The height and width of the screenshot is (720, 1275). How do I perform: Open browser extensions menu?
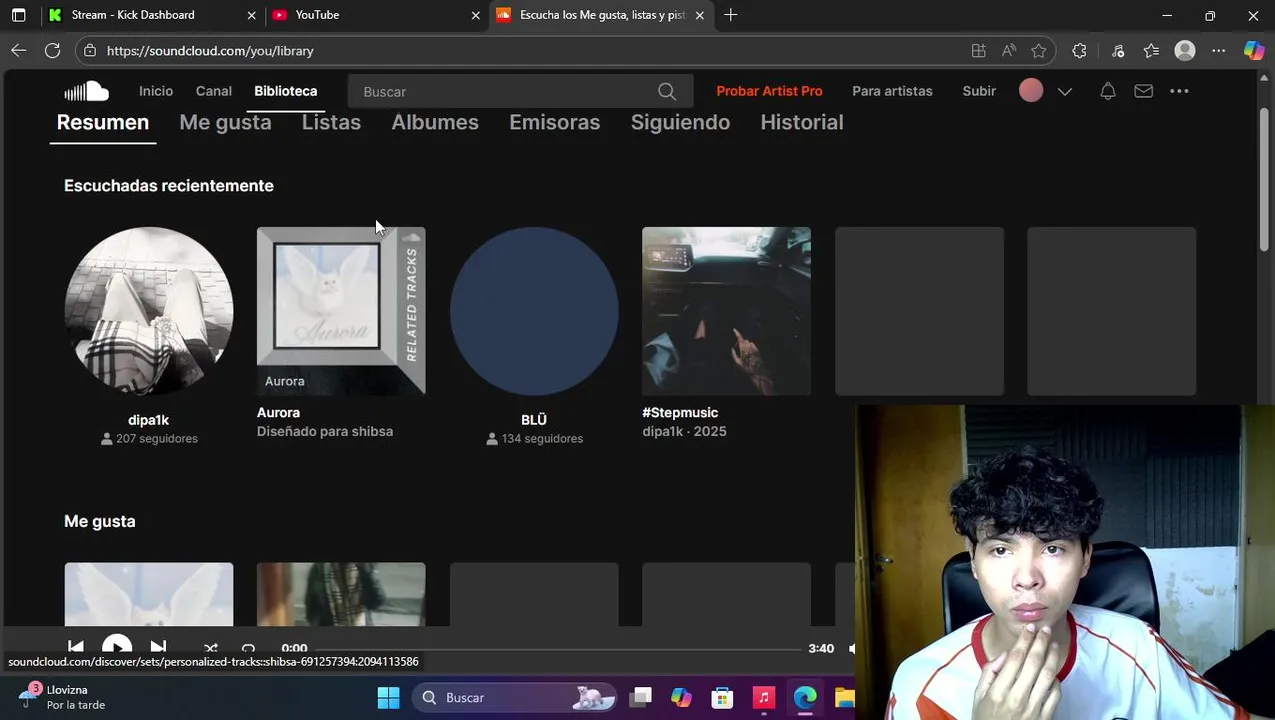[x=1079, y=50]
